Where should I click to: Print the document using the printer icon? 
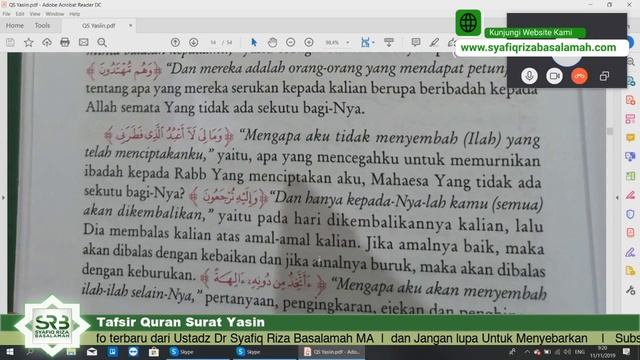click(65, 42)
